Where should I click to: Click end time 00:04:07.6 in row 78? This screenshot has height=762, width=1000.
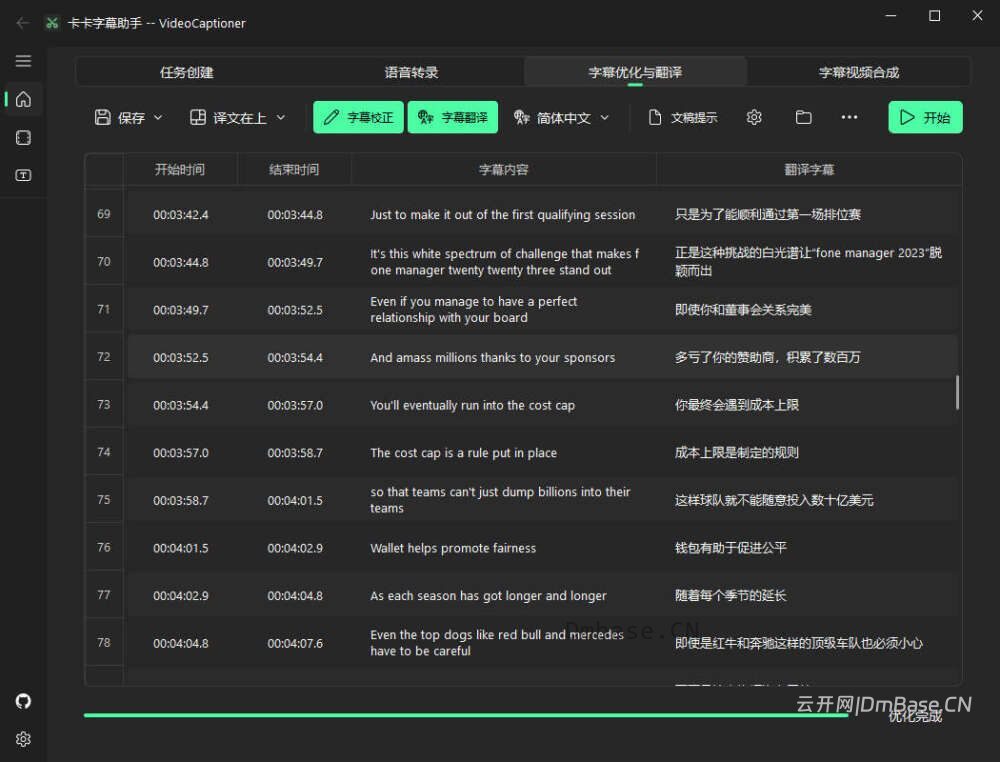[295, 643]
